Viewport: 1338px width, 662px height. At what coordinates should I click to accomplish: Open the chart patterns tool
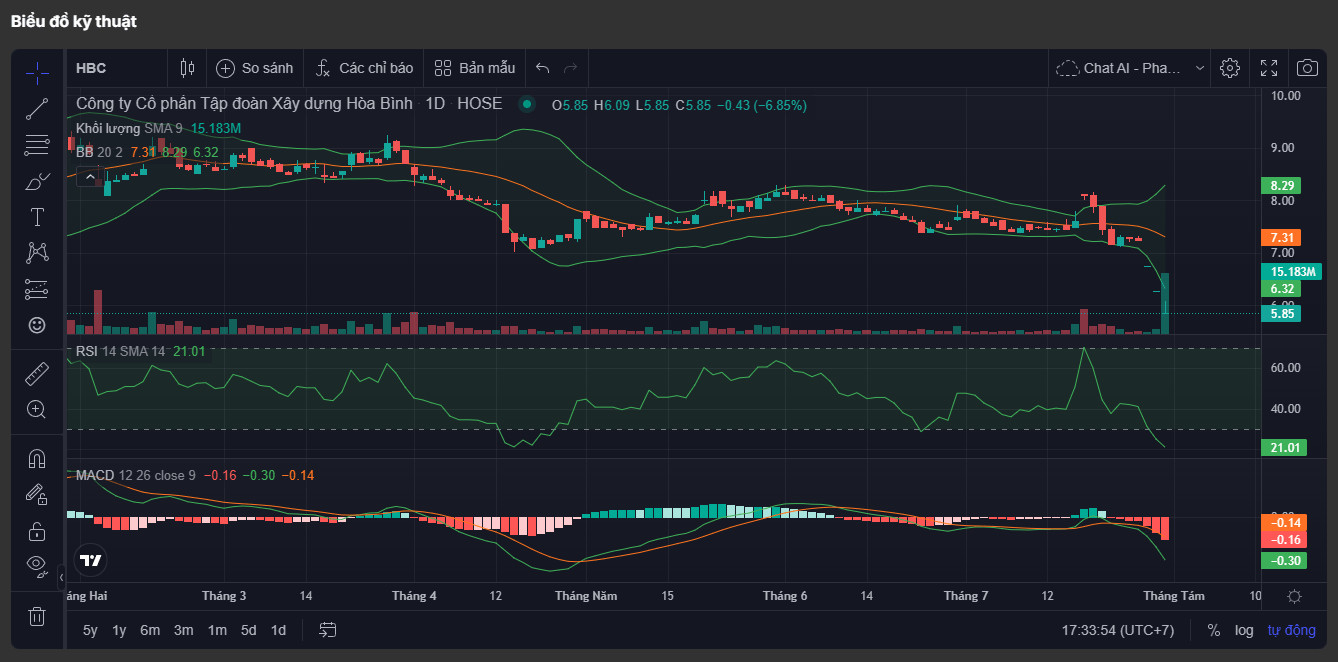37,253
